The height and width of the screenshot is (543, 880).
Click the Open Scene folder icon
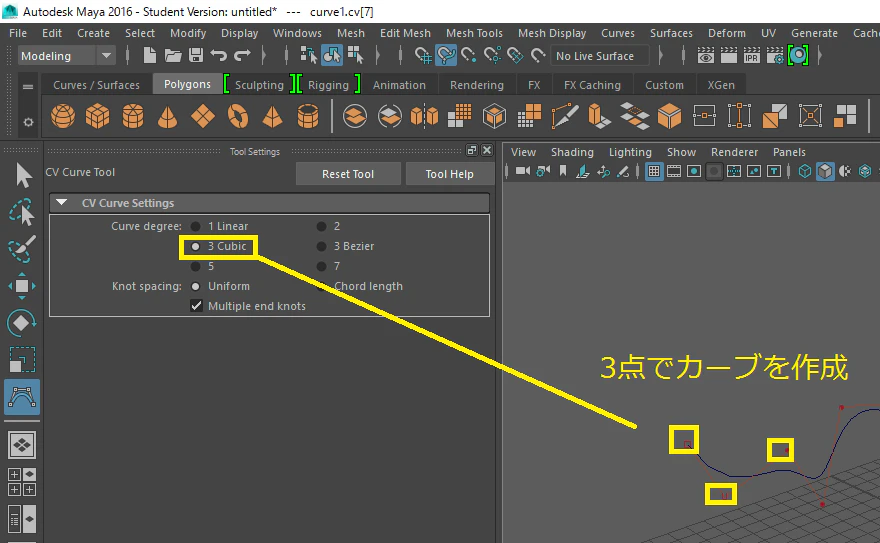click(x=173, y=56)
